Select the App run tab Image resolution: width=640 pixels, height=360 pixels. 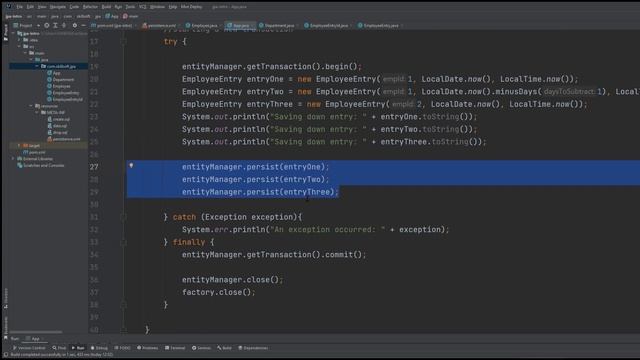33,339
